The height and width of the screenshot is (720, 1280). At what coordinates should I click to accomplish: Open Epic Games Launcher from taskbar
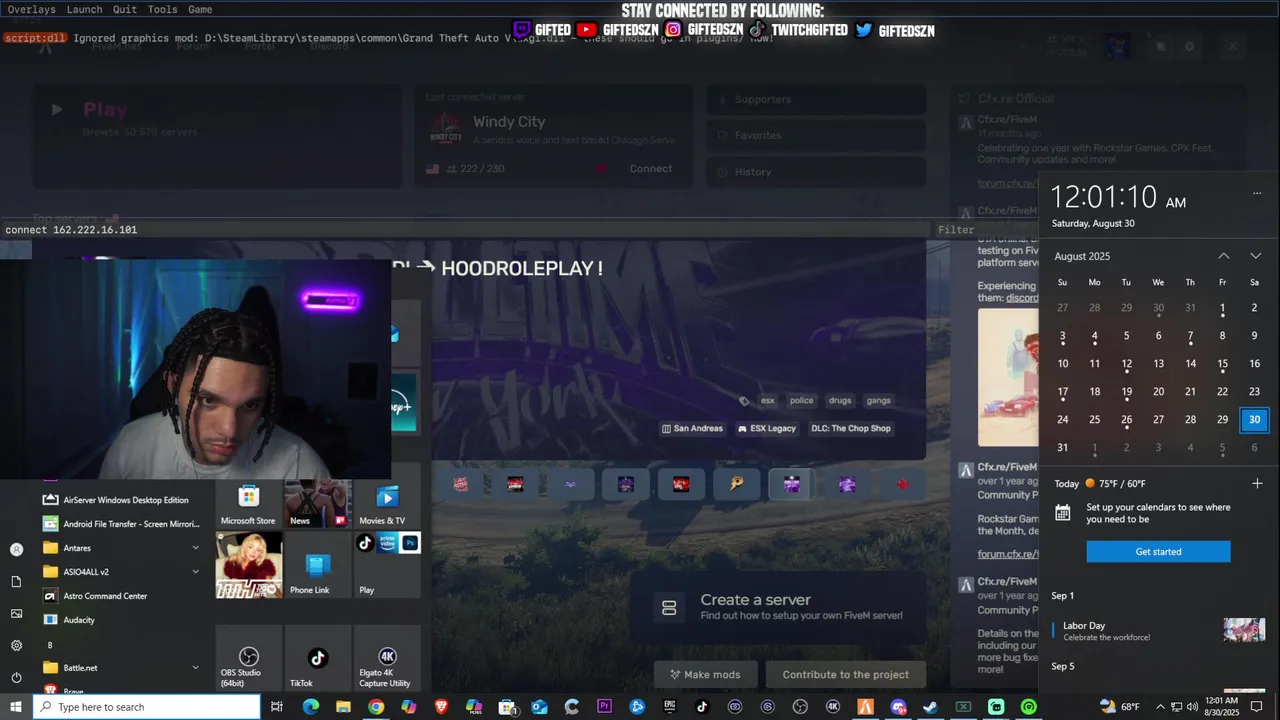pos(670,707)
